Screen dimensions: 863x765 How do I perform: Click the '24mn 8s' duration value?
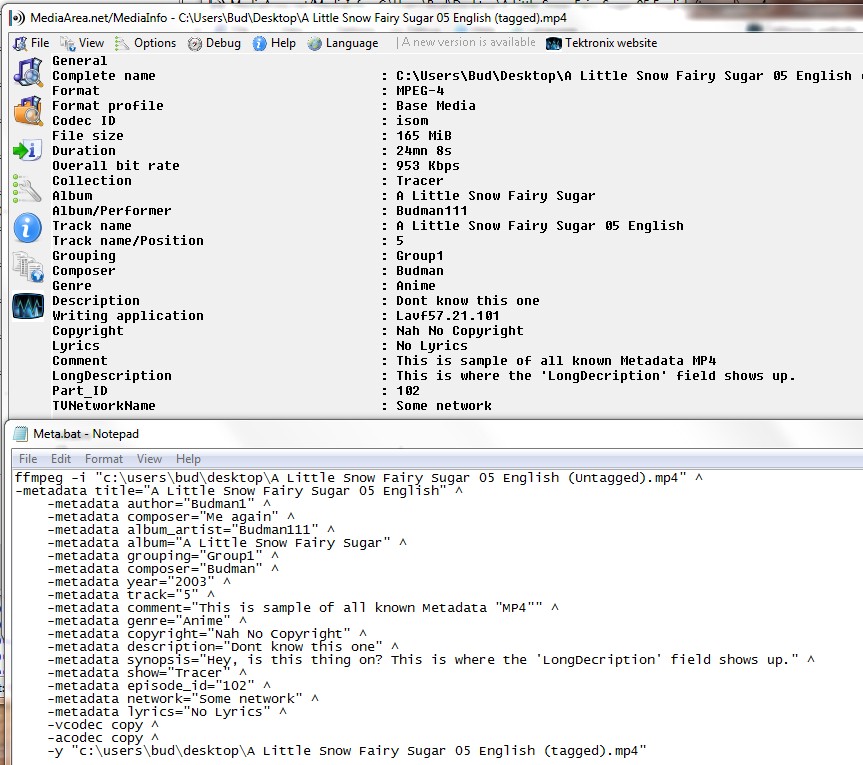pos(424,150)
